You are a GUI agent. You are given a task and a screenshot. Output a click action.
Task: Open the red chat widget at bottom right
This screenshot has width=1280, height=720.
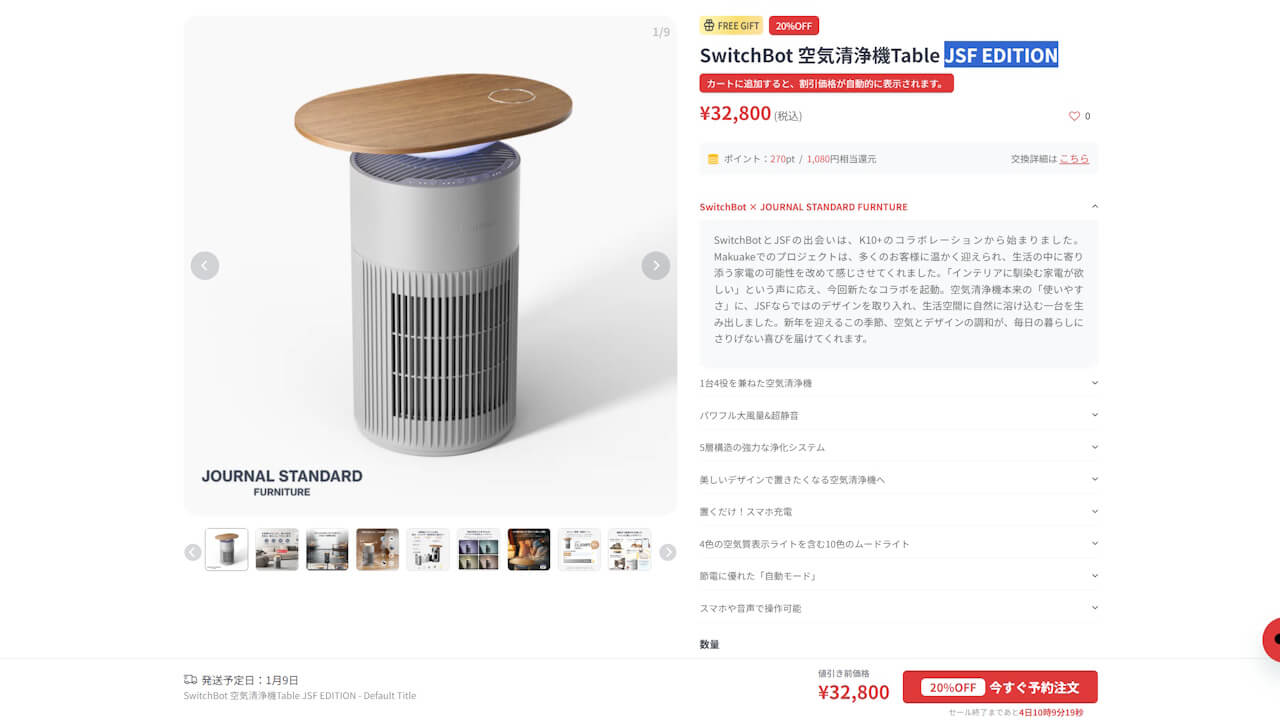(1271, 637)
